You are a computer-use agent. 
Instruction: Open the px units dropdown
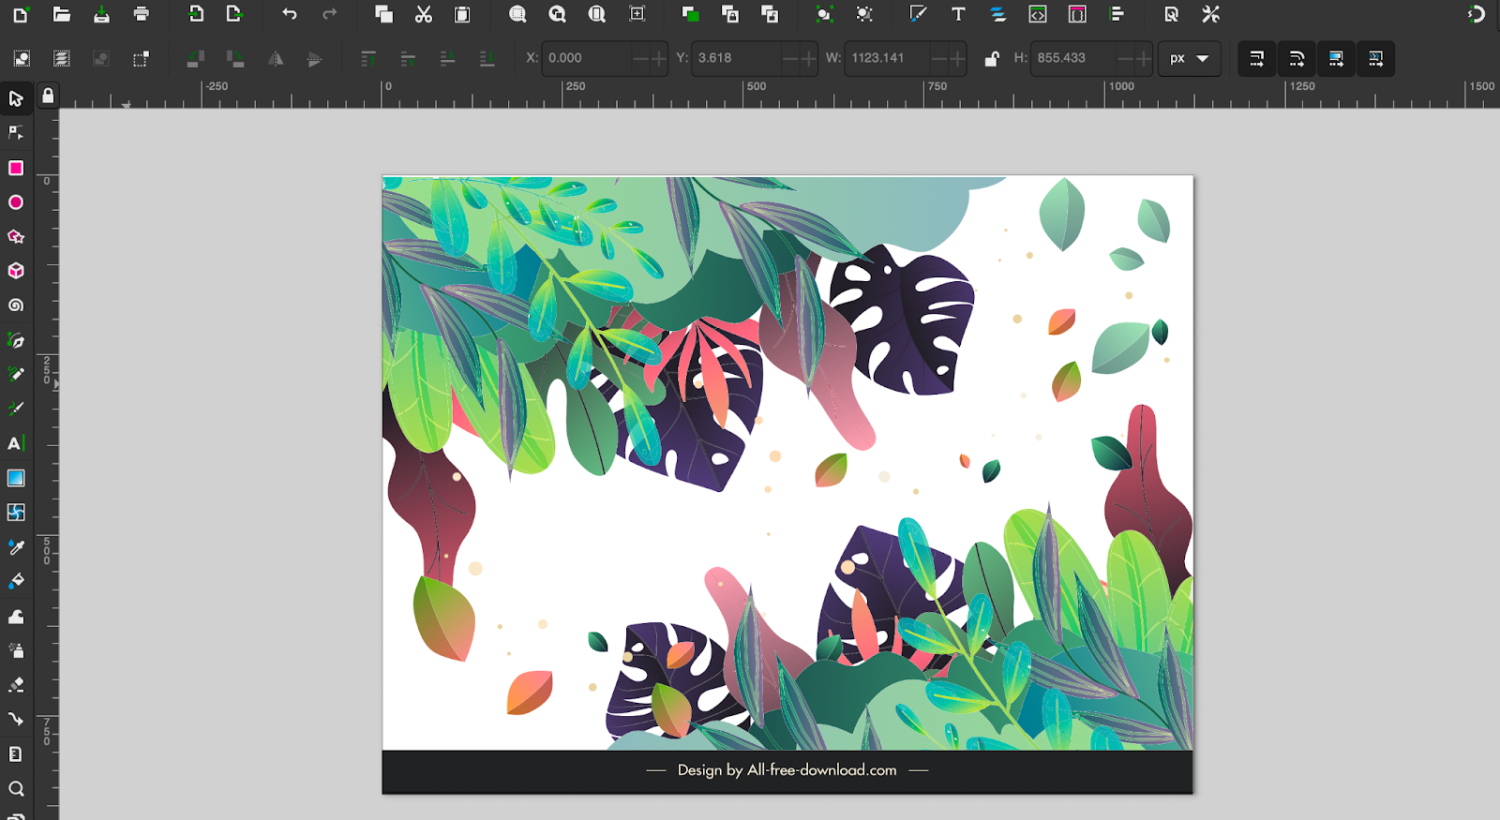point(1188,58)
